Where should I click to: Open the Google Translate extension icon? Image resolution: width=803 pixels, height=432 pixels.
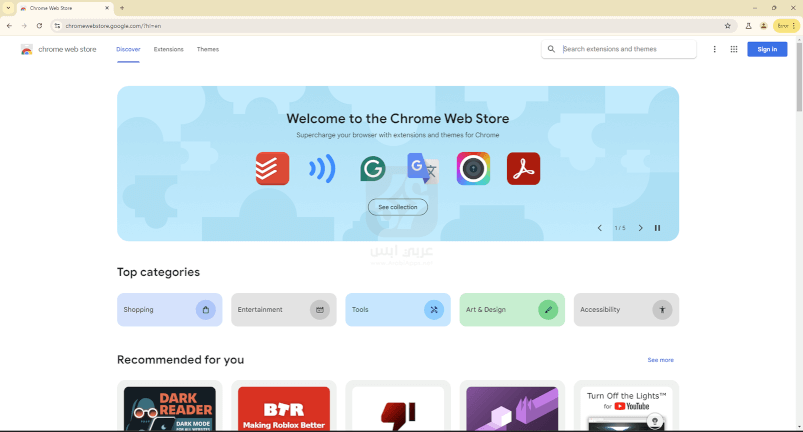[422, 168]
